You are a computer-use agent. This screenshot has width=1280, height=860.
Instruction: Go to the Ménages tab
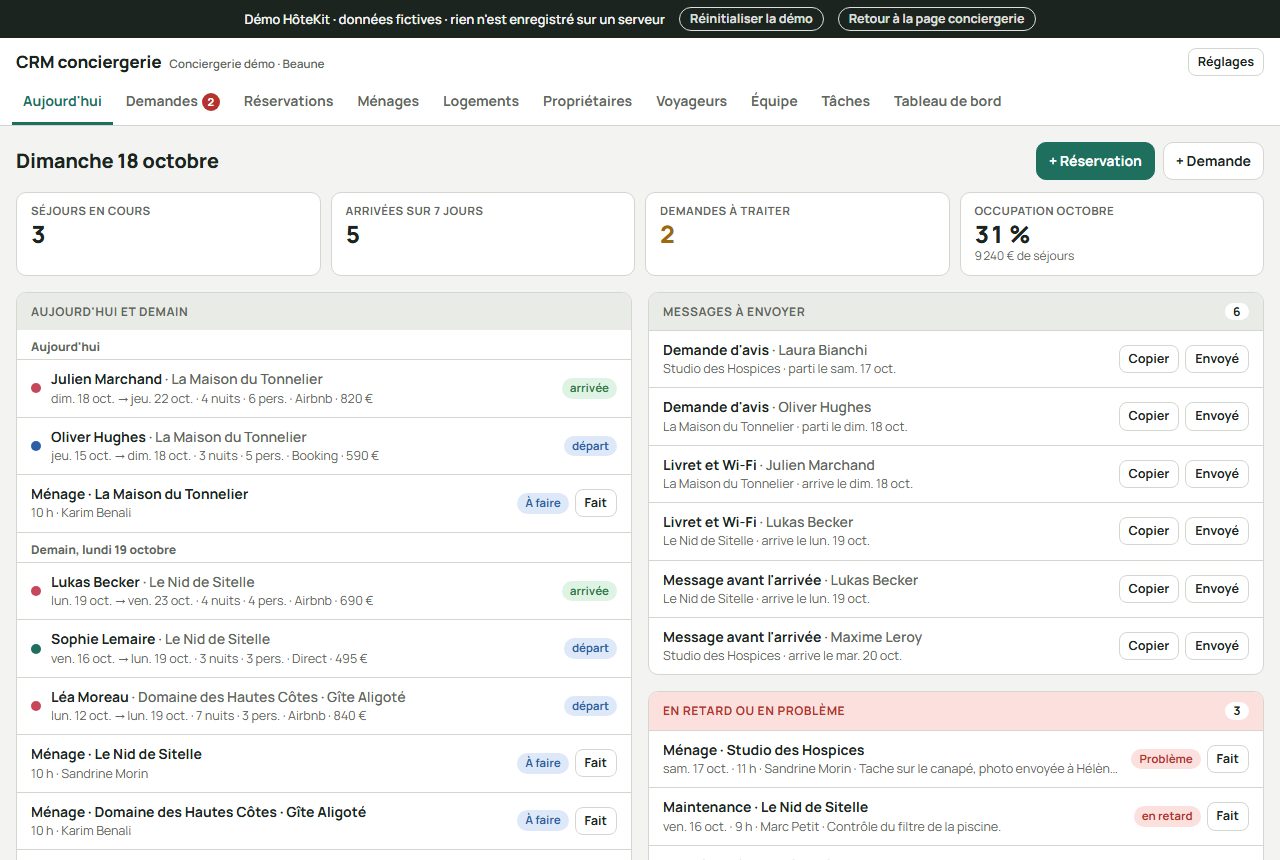(388, 101)
